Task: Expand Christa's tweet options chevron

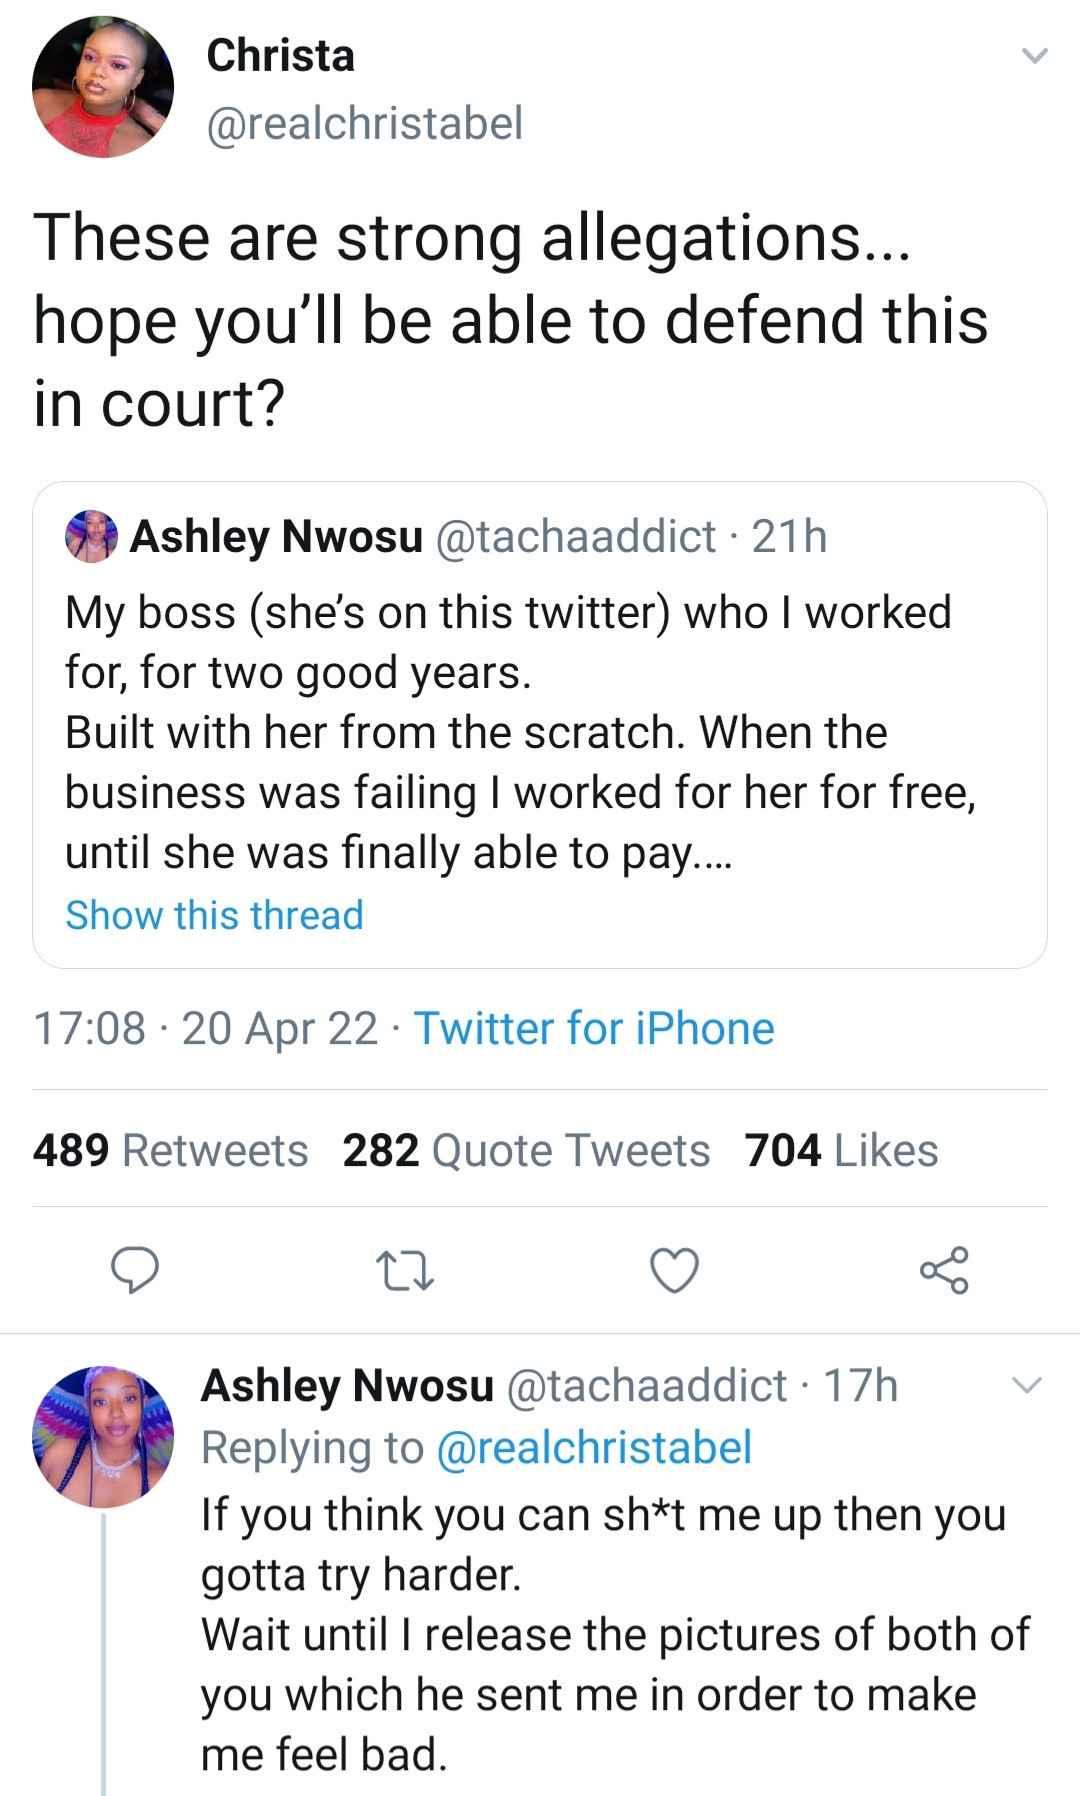Action: click(1034, 56)
